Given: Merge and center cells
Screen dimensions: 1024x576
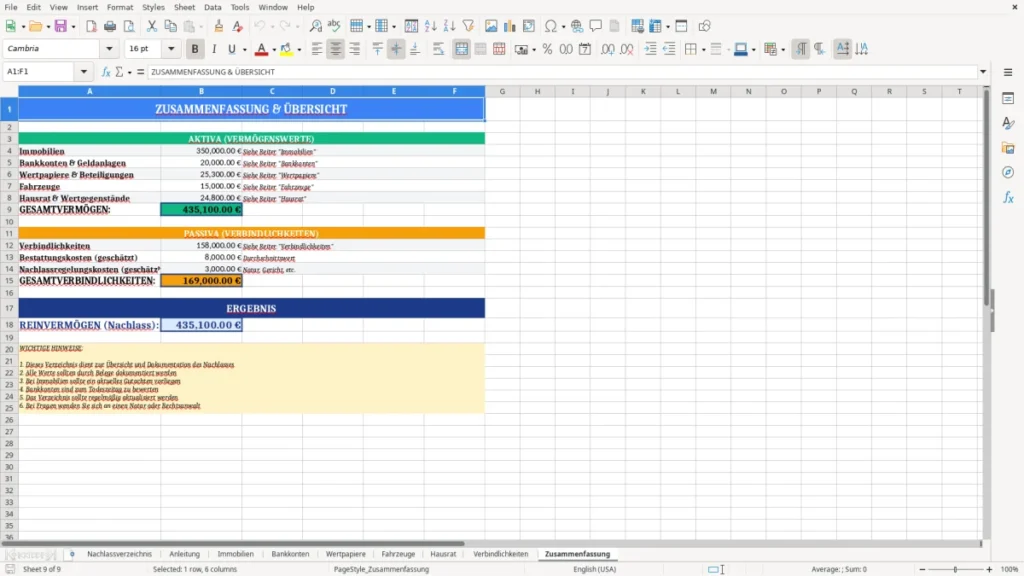Looking at the screenshot, I should click(462, 49).
